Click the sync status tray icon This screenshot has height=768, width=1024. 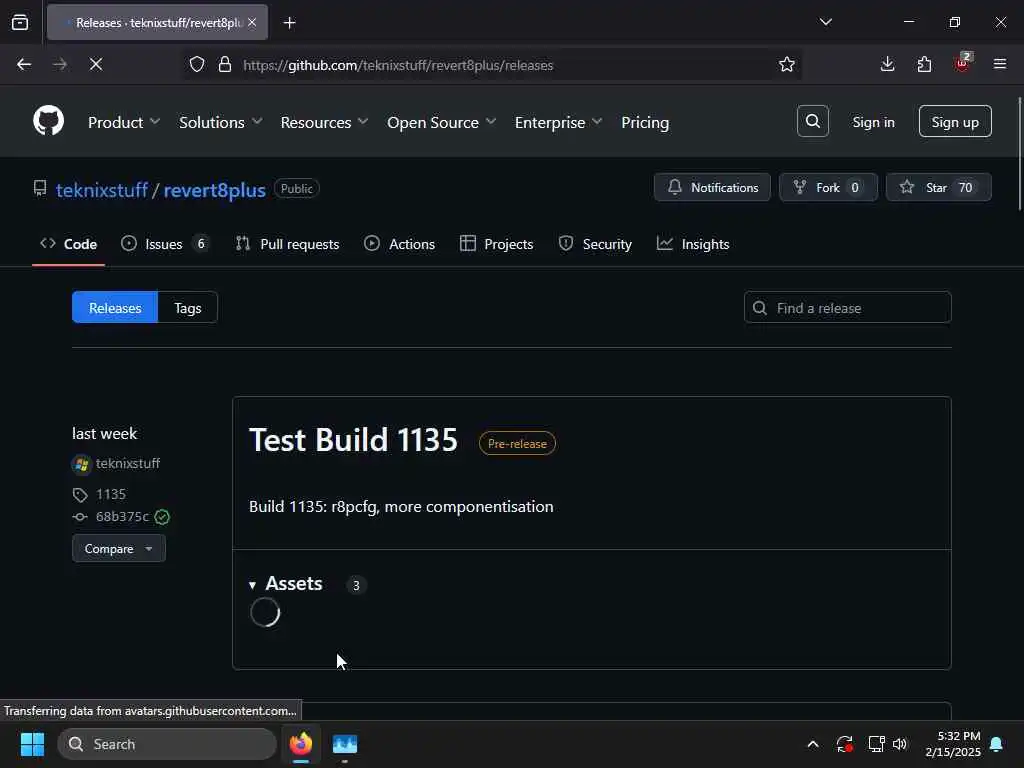coord(844,744)
